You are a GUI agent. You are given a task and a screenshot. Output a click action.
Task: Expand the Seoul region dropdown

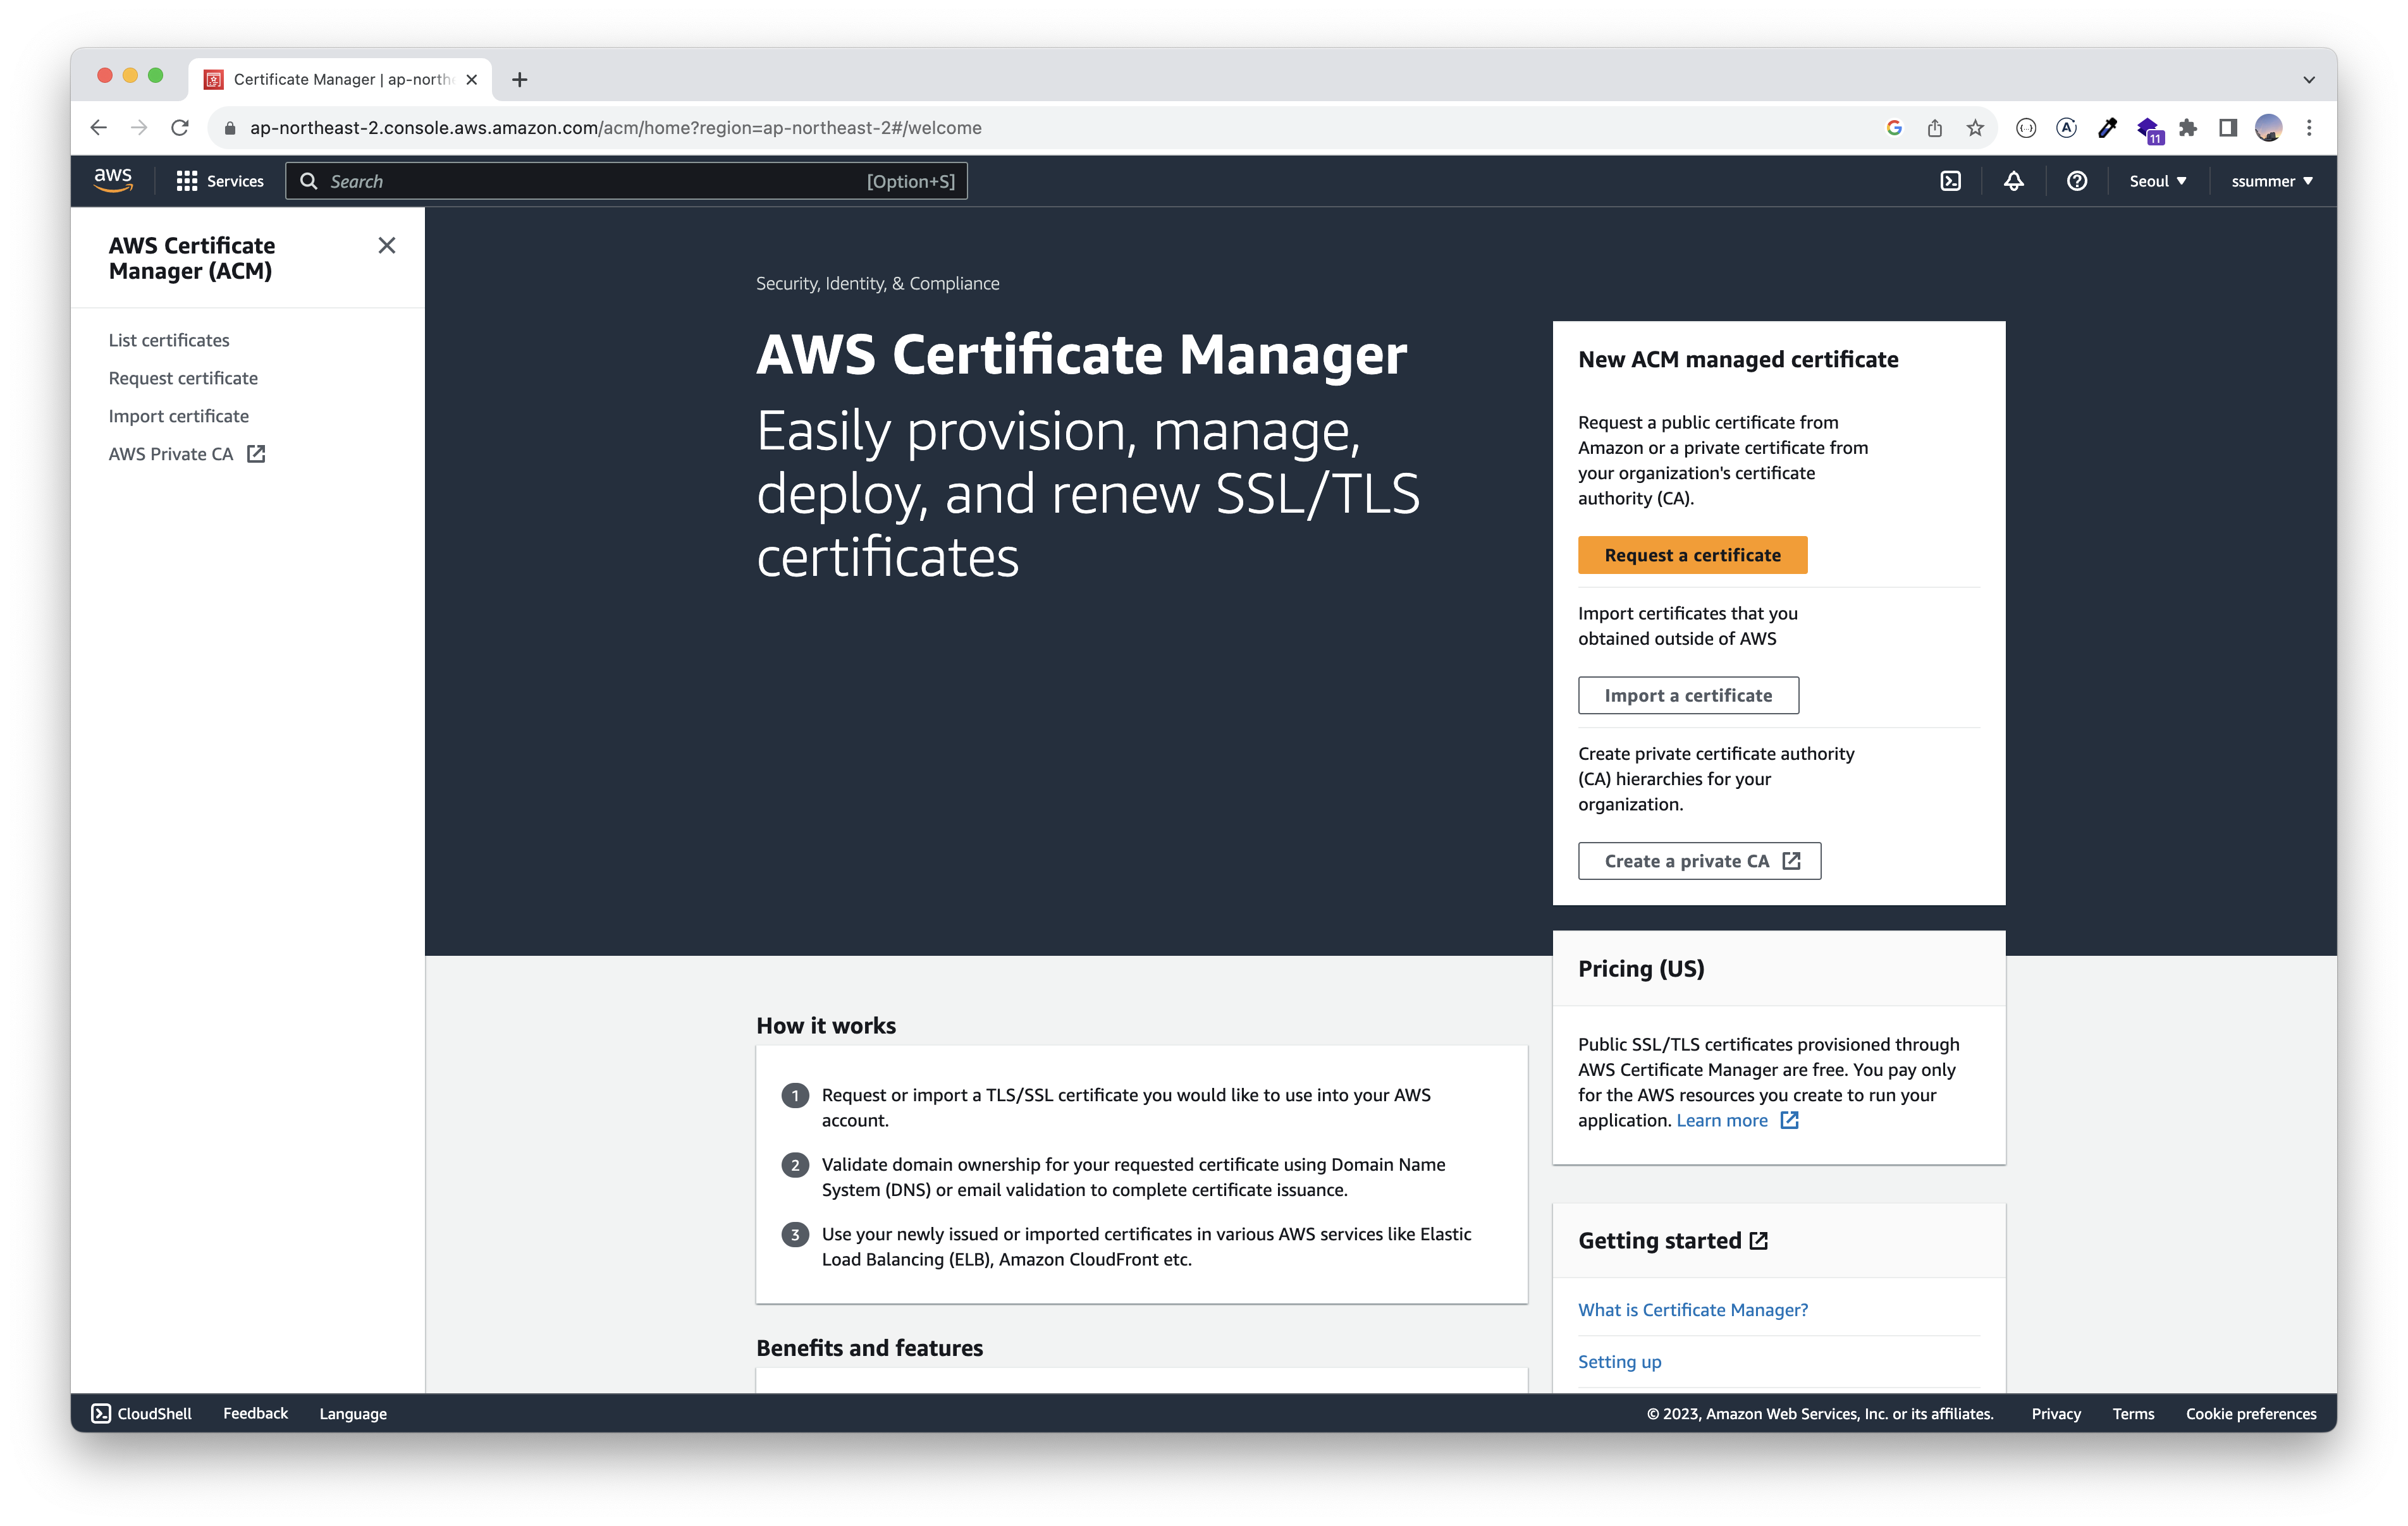tap(2157, 181)
